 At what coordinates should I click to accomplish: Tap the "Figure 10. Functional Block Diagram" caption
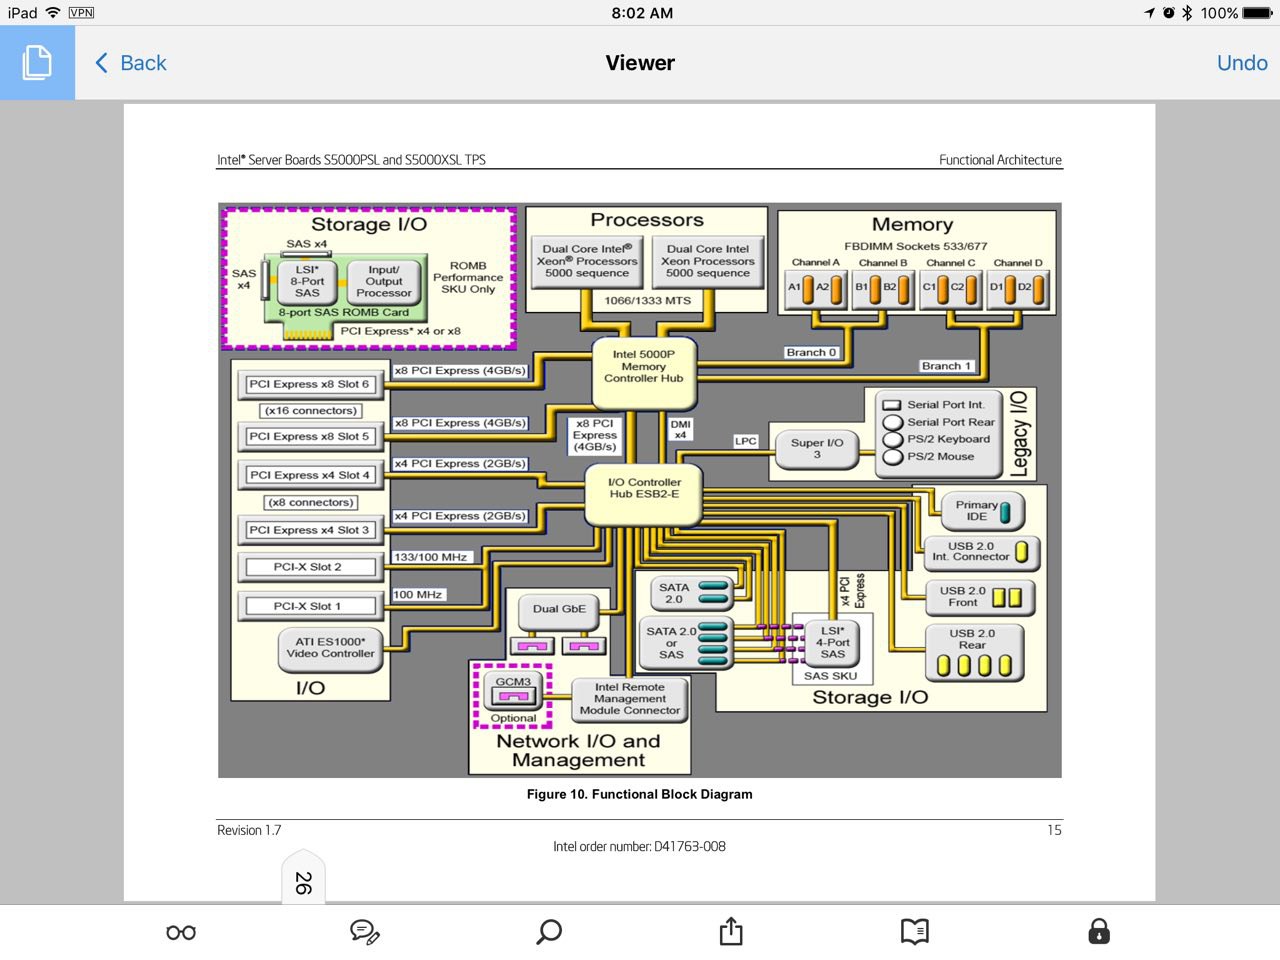tap(640, 794)
